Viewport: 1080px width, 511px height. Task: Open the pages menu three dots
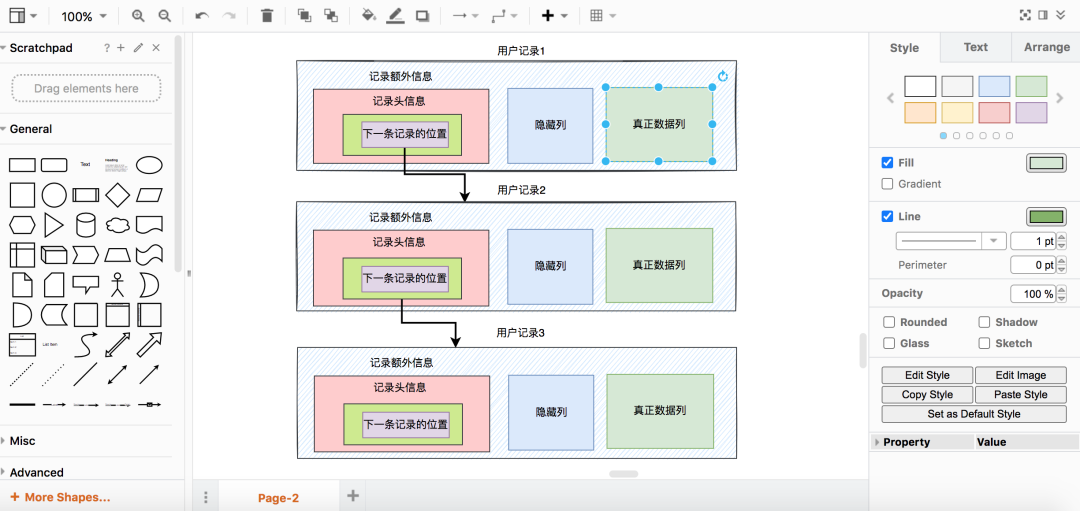[x=205, y=497]
